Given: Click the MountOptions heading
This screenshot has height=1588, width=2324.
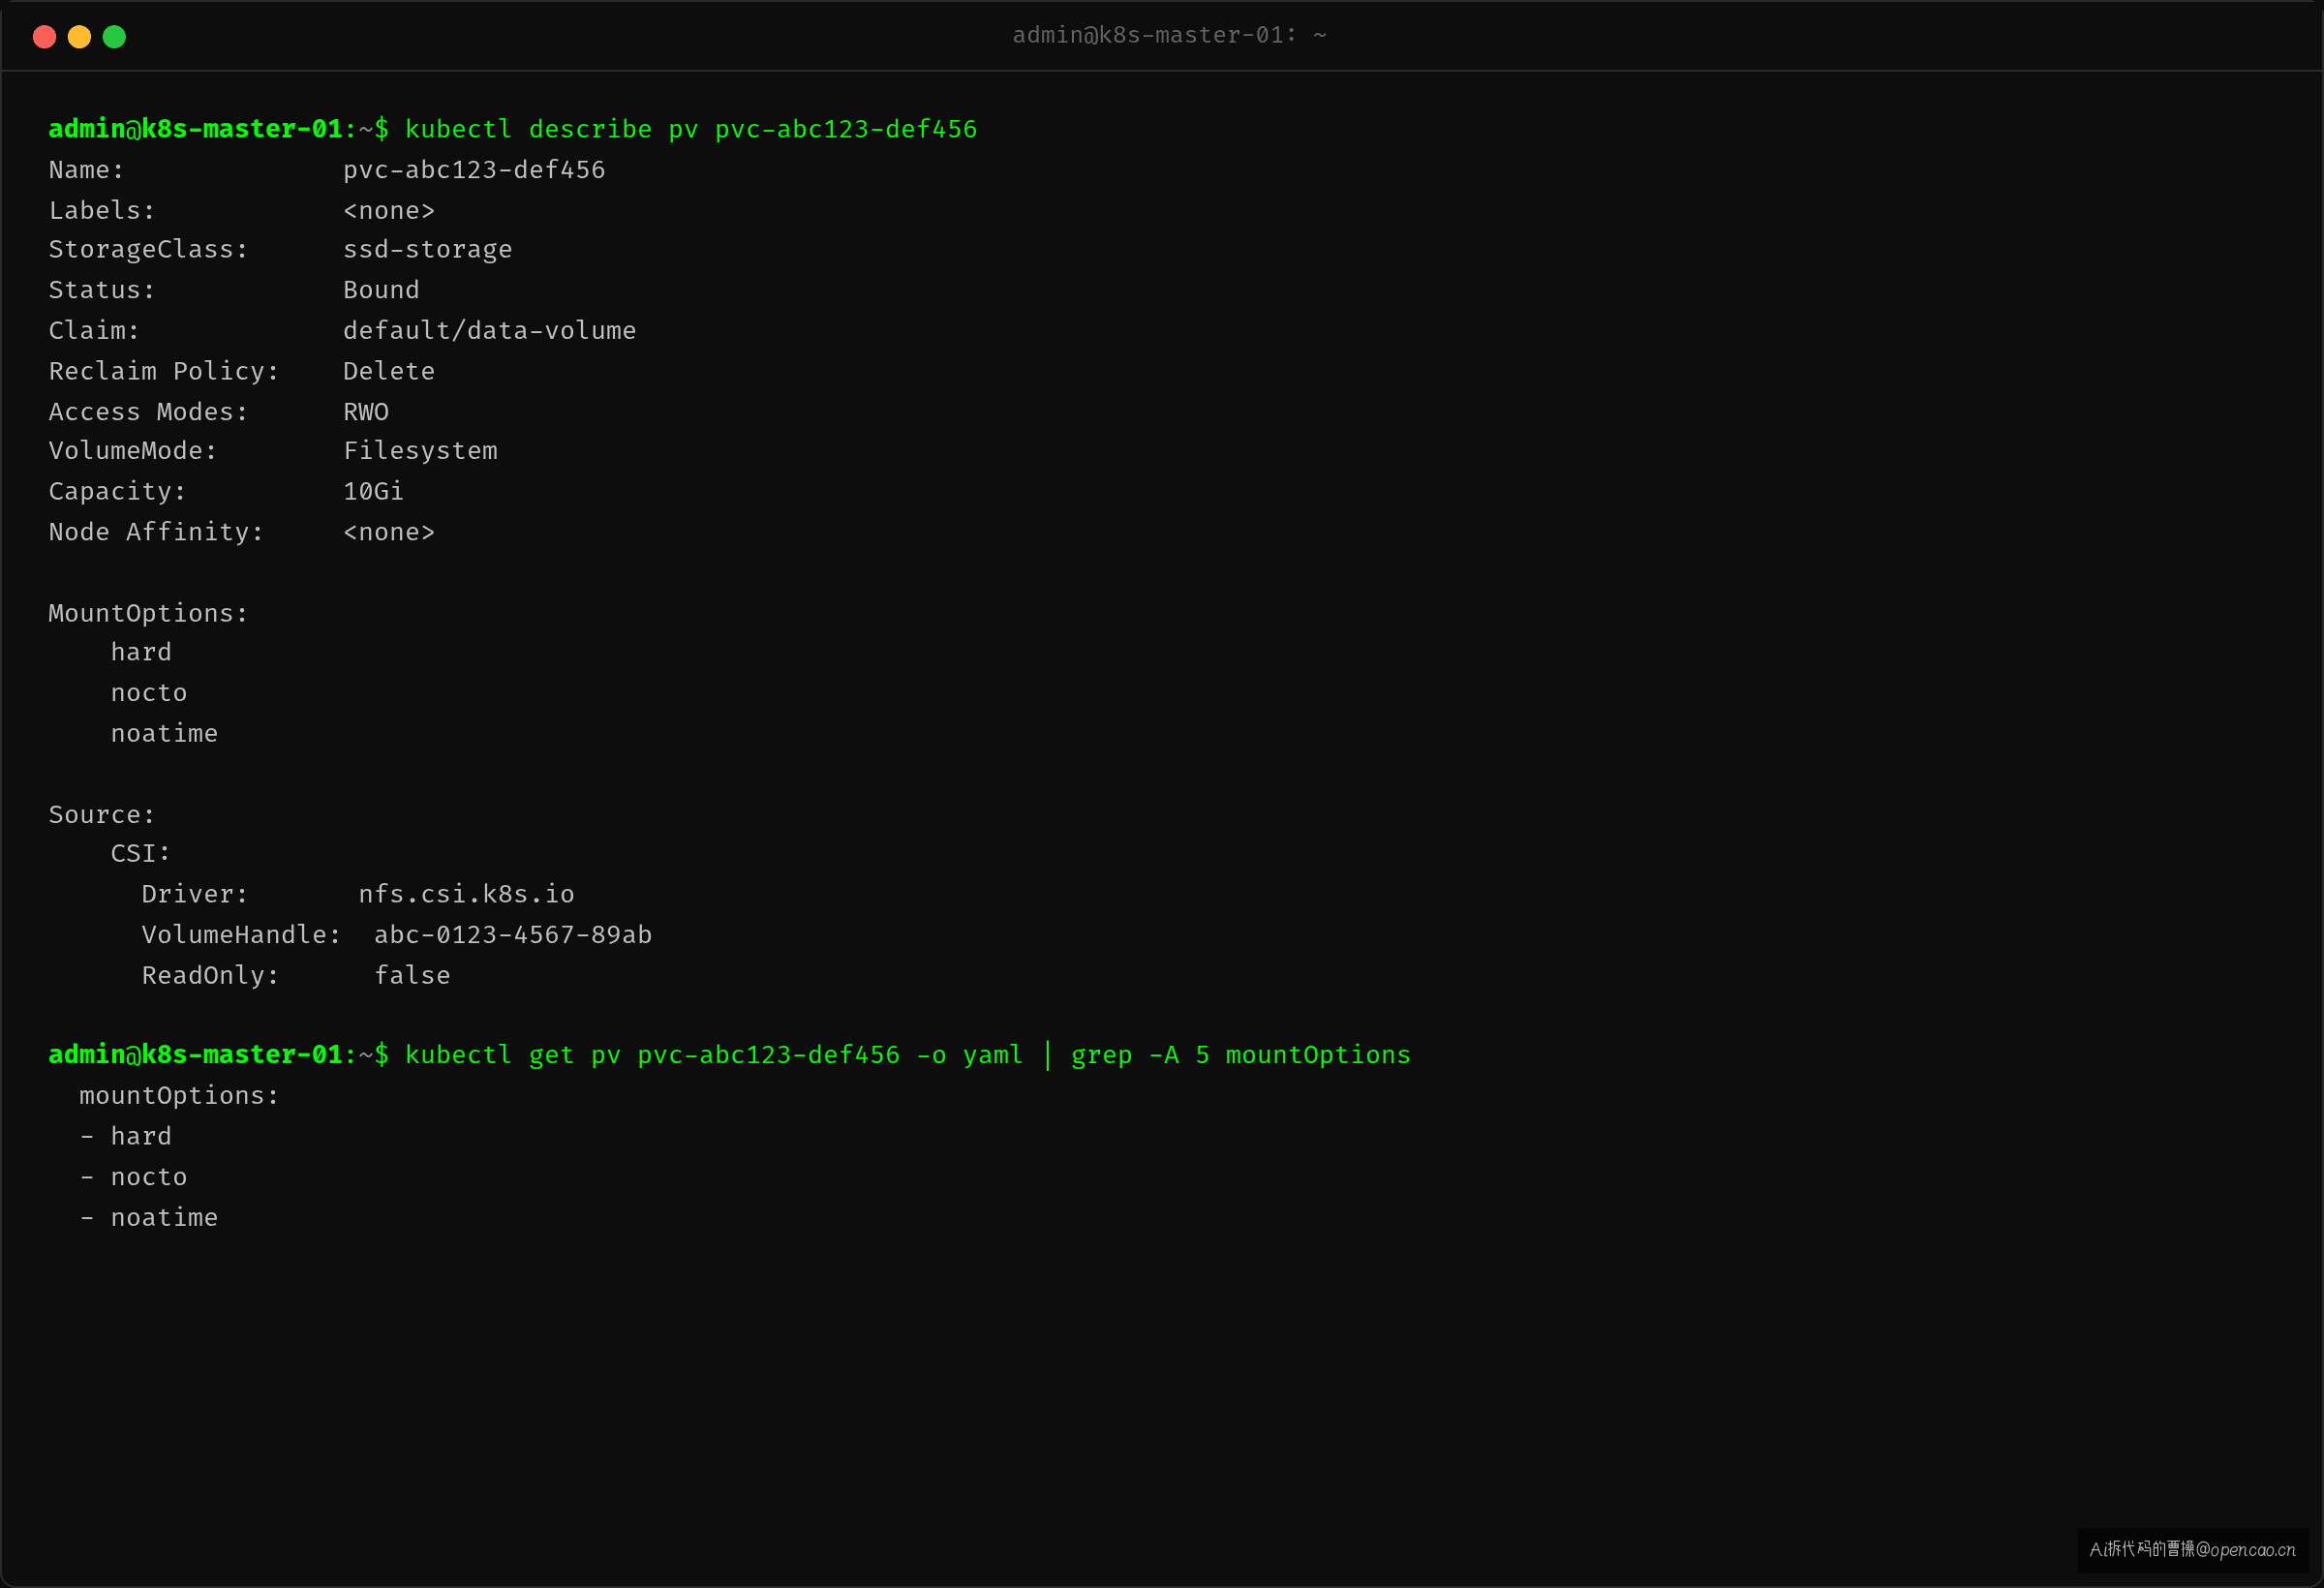Looking at the screenshot, I should click(148, 613).
